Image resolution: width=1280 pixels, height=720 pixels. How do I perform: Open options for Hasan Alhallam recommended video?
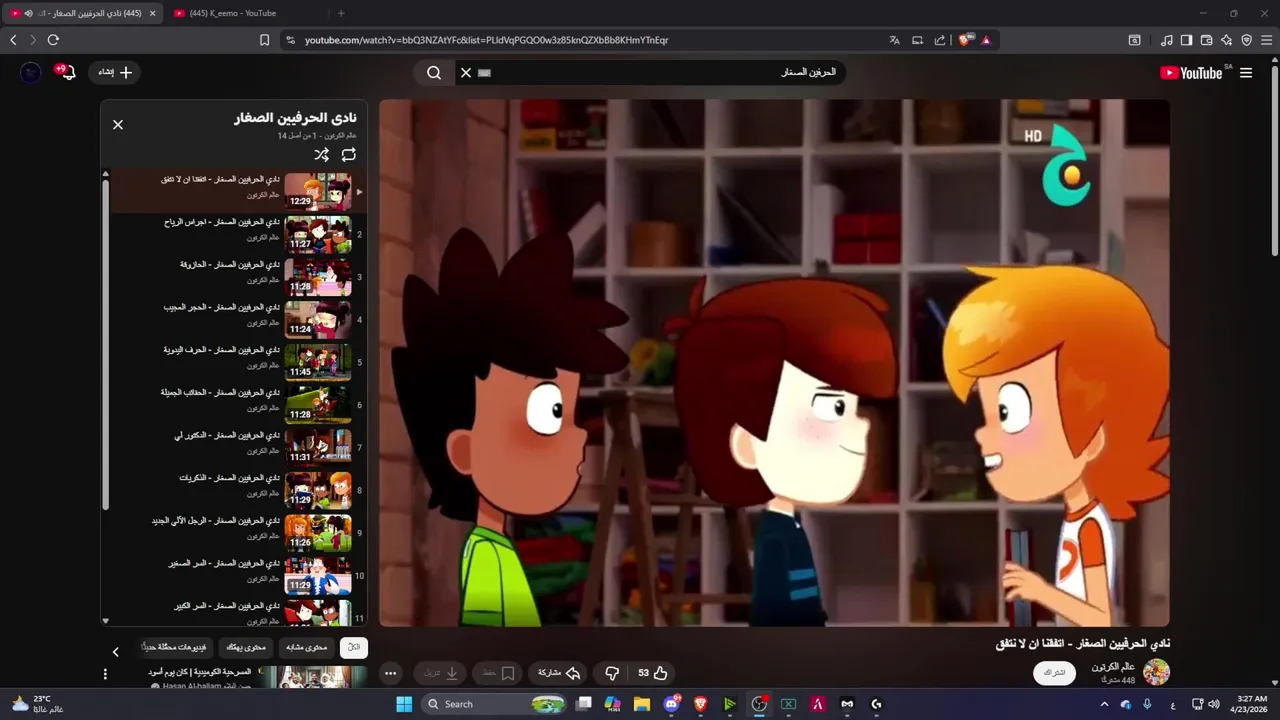point(105,675)
